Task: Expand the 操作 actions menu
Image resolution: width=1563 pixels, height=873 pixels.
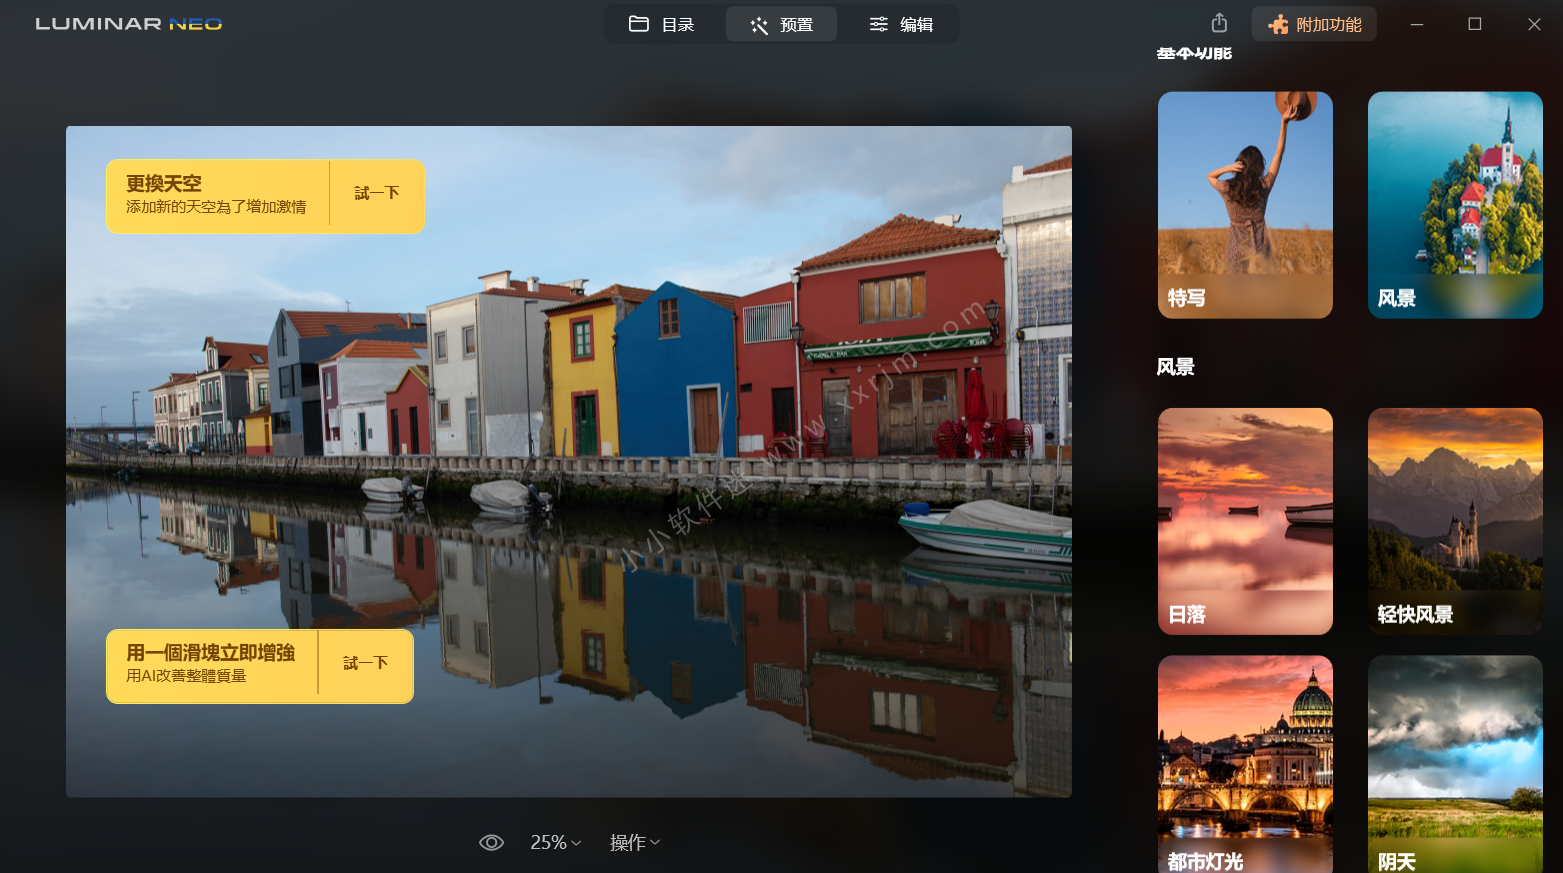Action: [635, 842]
